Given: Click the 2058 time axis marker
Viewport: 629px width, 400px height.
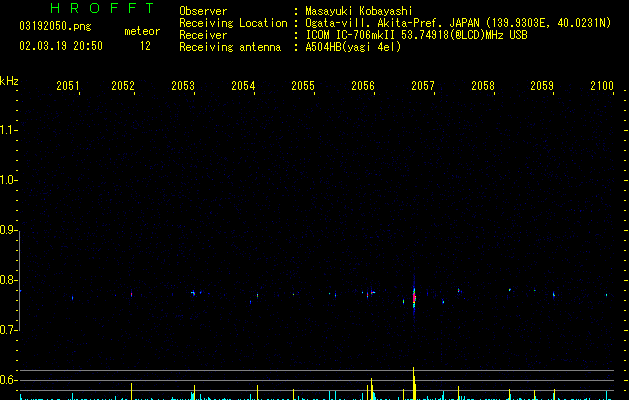Looking at the screenshot, I should 483,85.
